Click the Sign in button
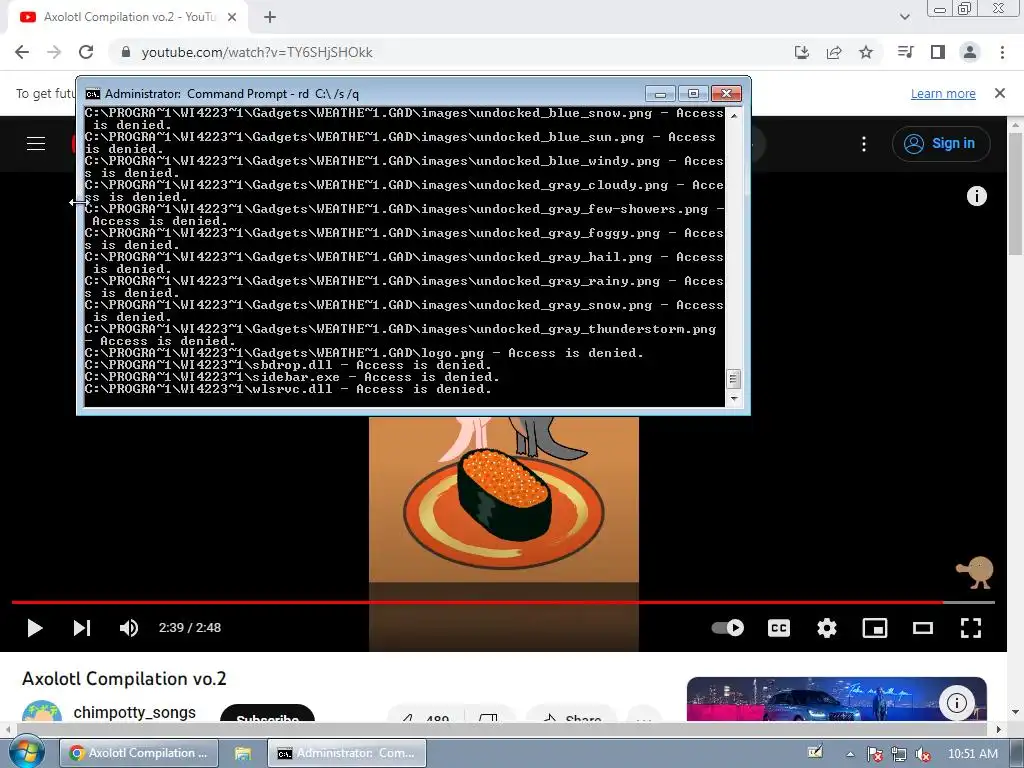1024x768 pixels. [941, 144]
